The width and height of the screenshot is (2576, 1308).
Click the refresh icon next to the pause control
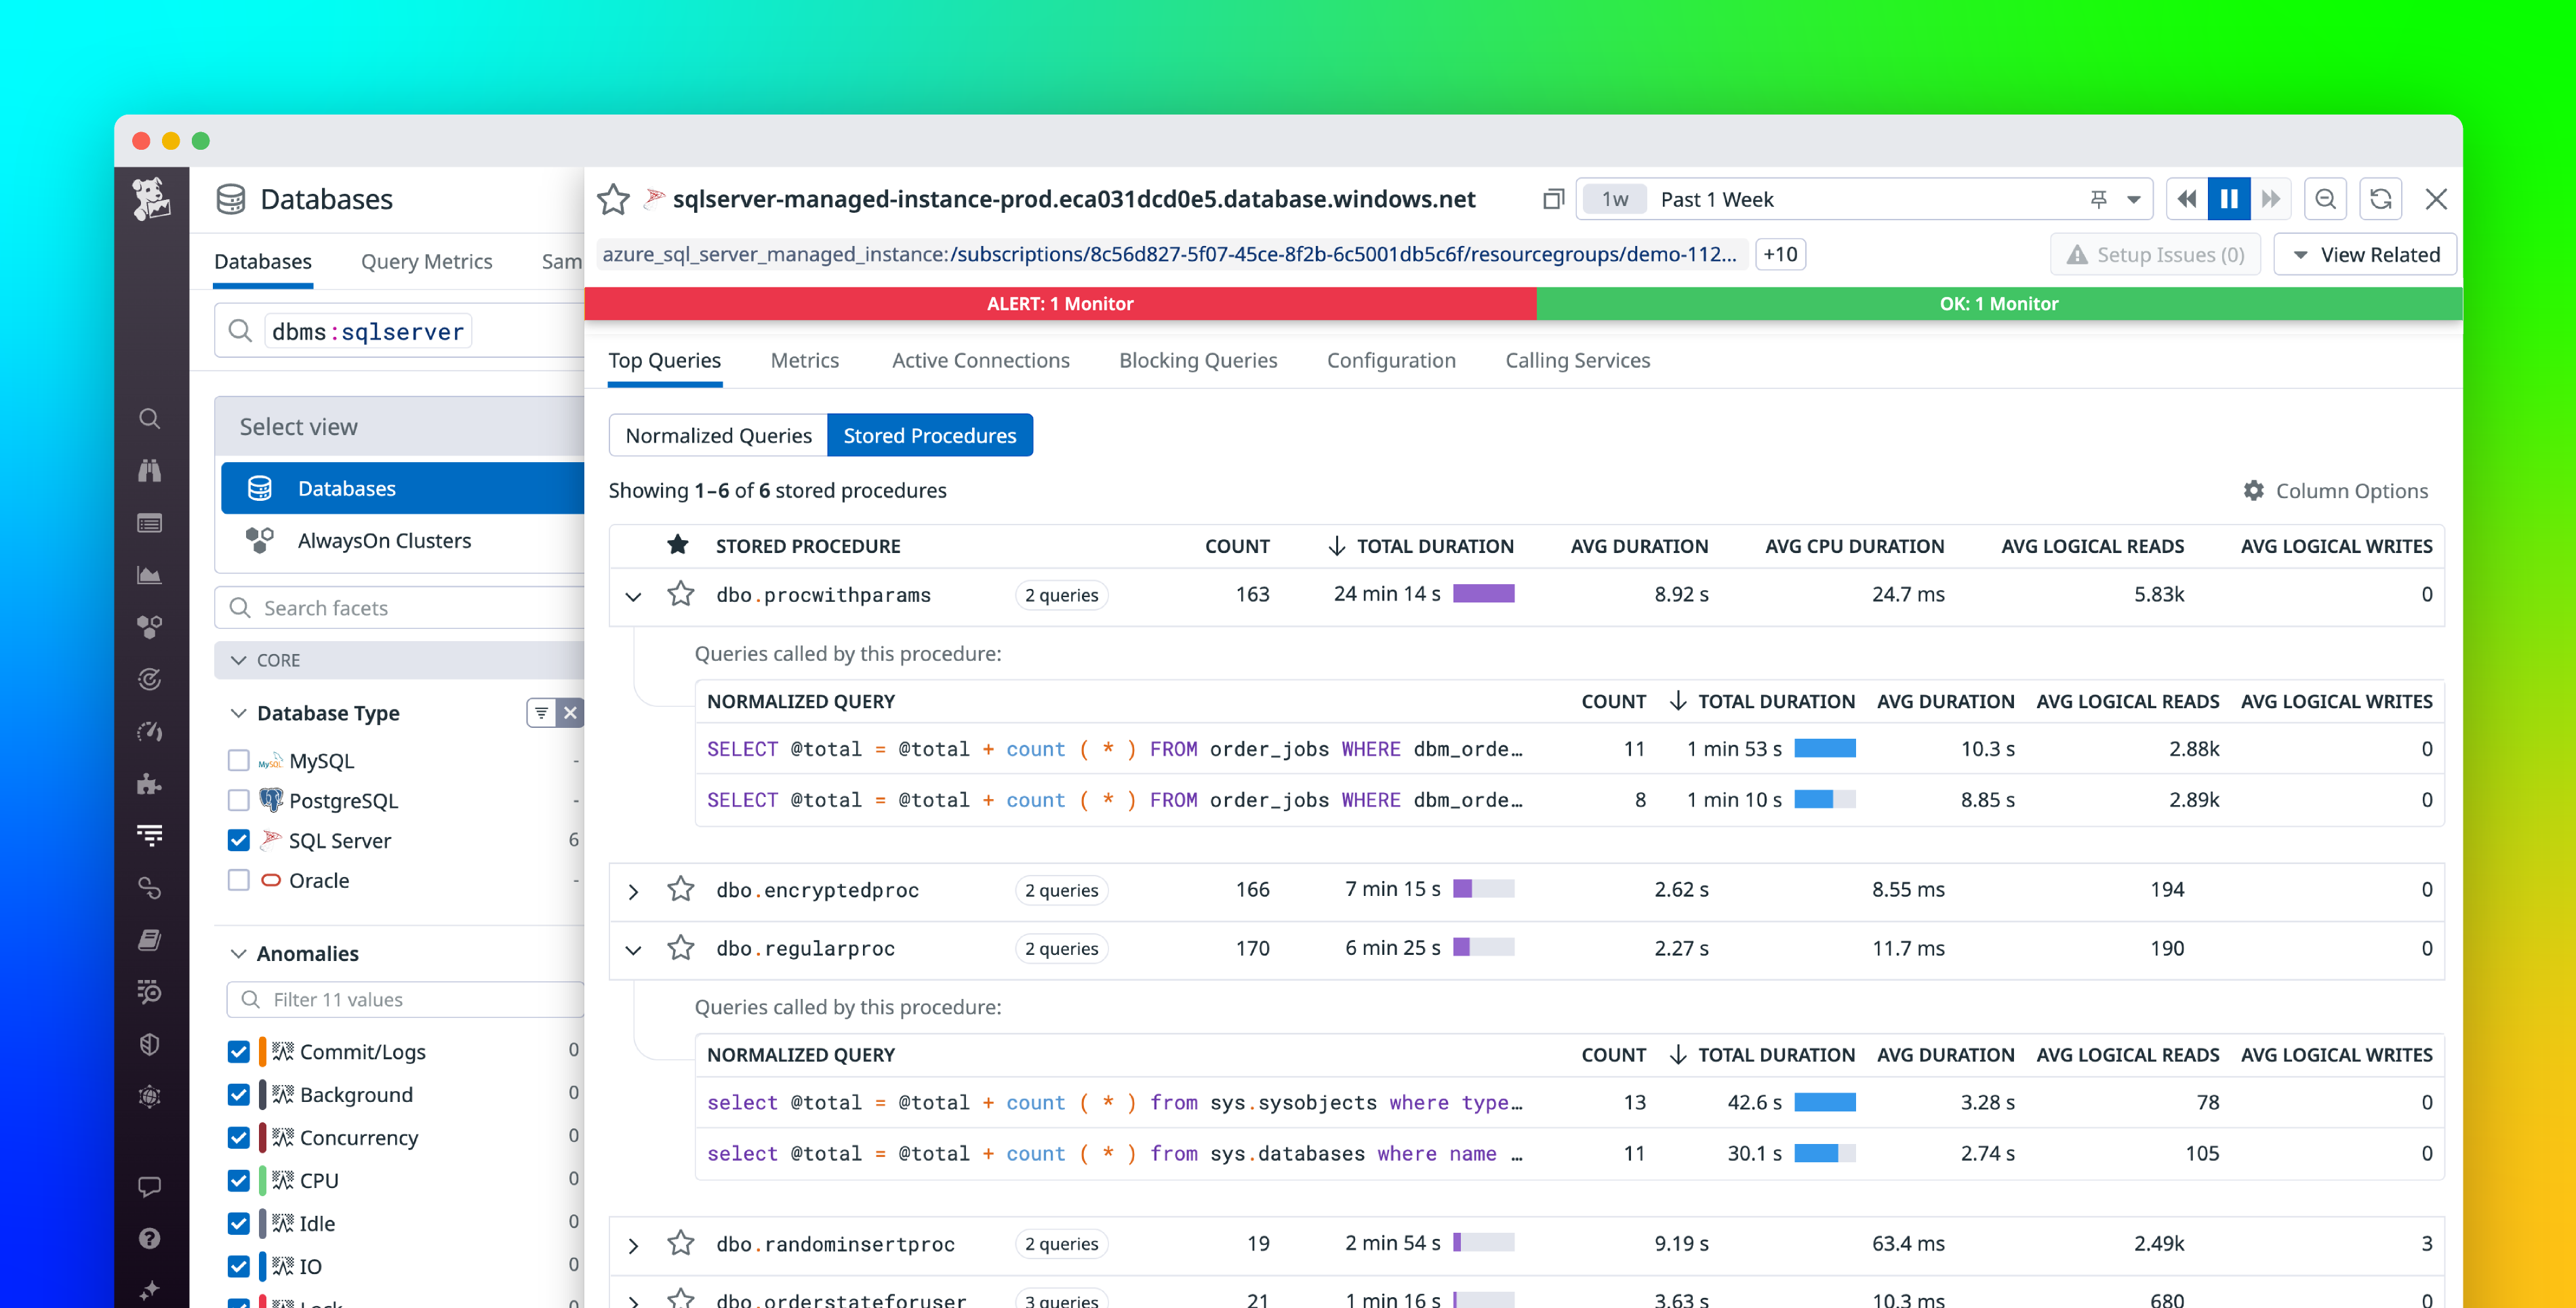click(2381, 199)
